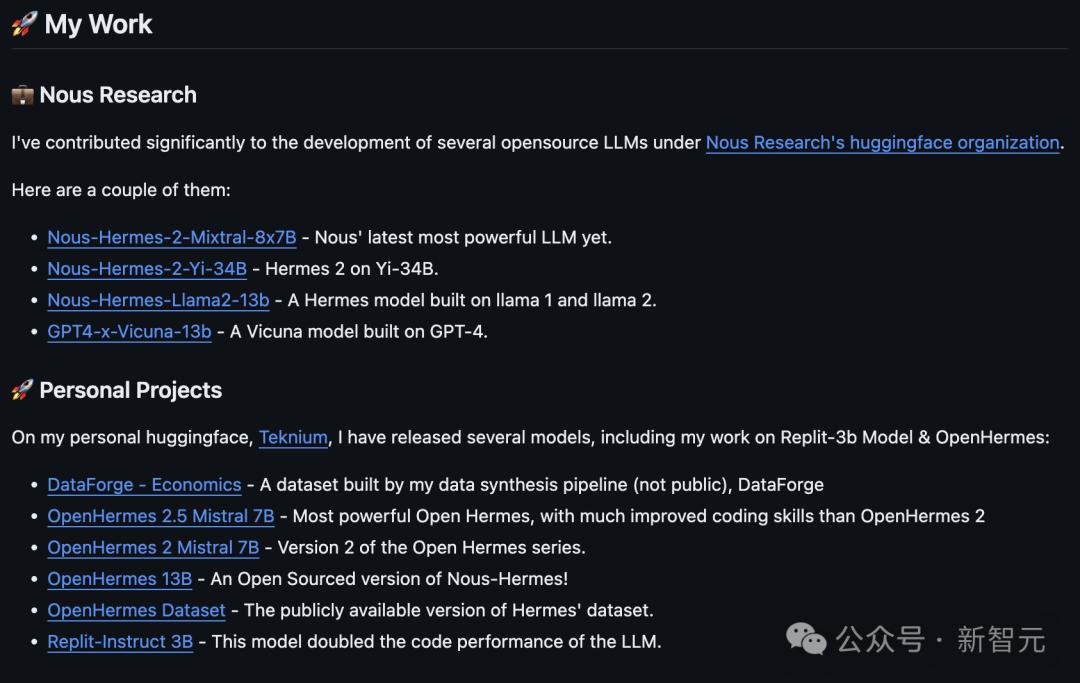Open the Nous-Hermes-2-Mixtral-8x7B model link
This screenshot has height=683, width=1080.
[x=172, y=237]
